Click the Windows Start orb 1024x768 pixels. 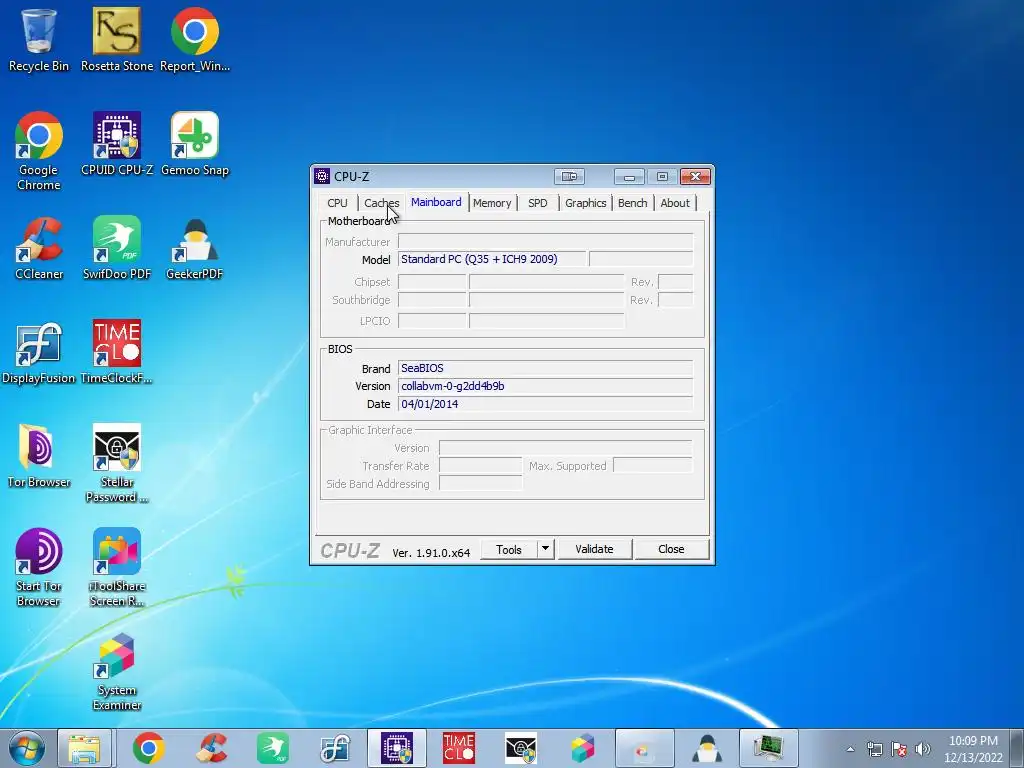pyautogui.click(x=27, y=748)
